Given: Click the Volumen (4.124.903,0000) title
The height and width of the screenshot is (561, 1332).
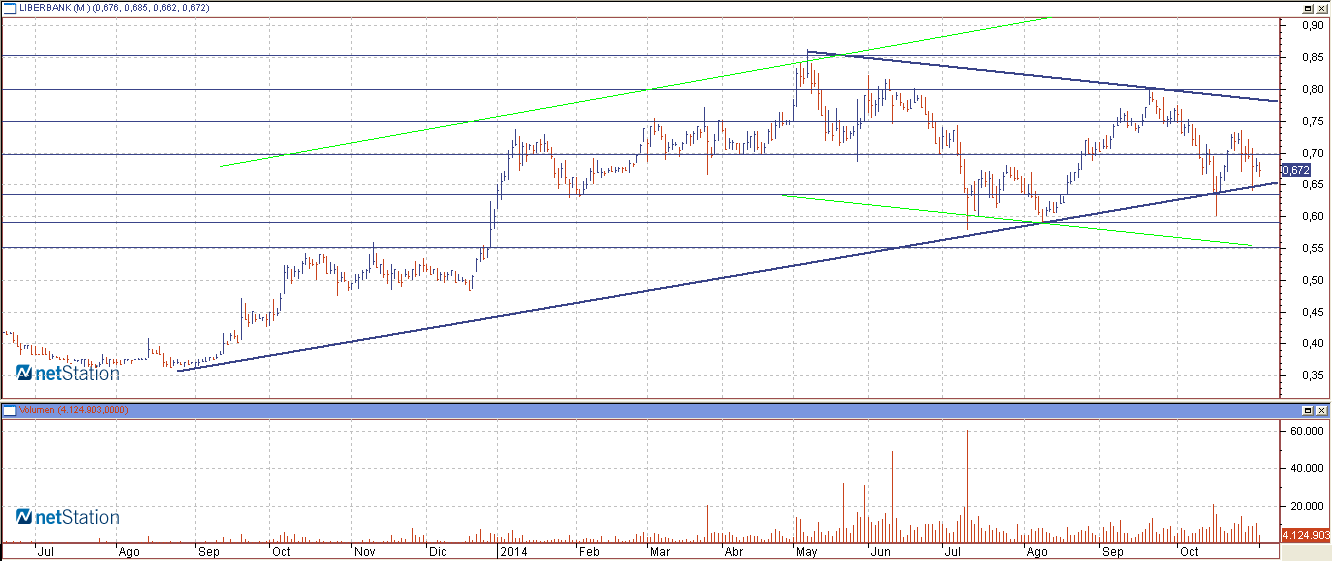Looking at the screenshot, I should 74,410.
